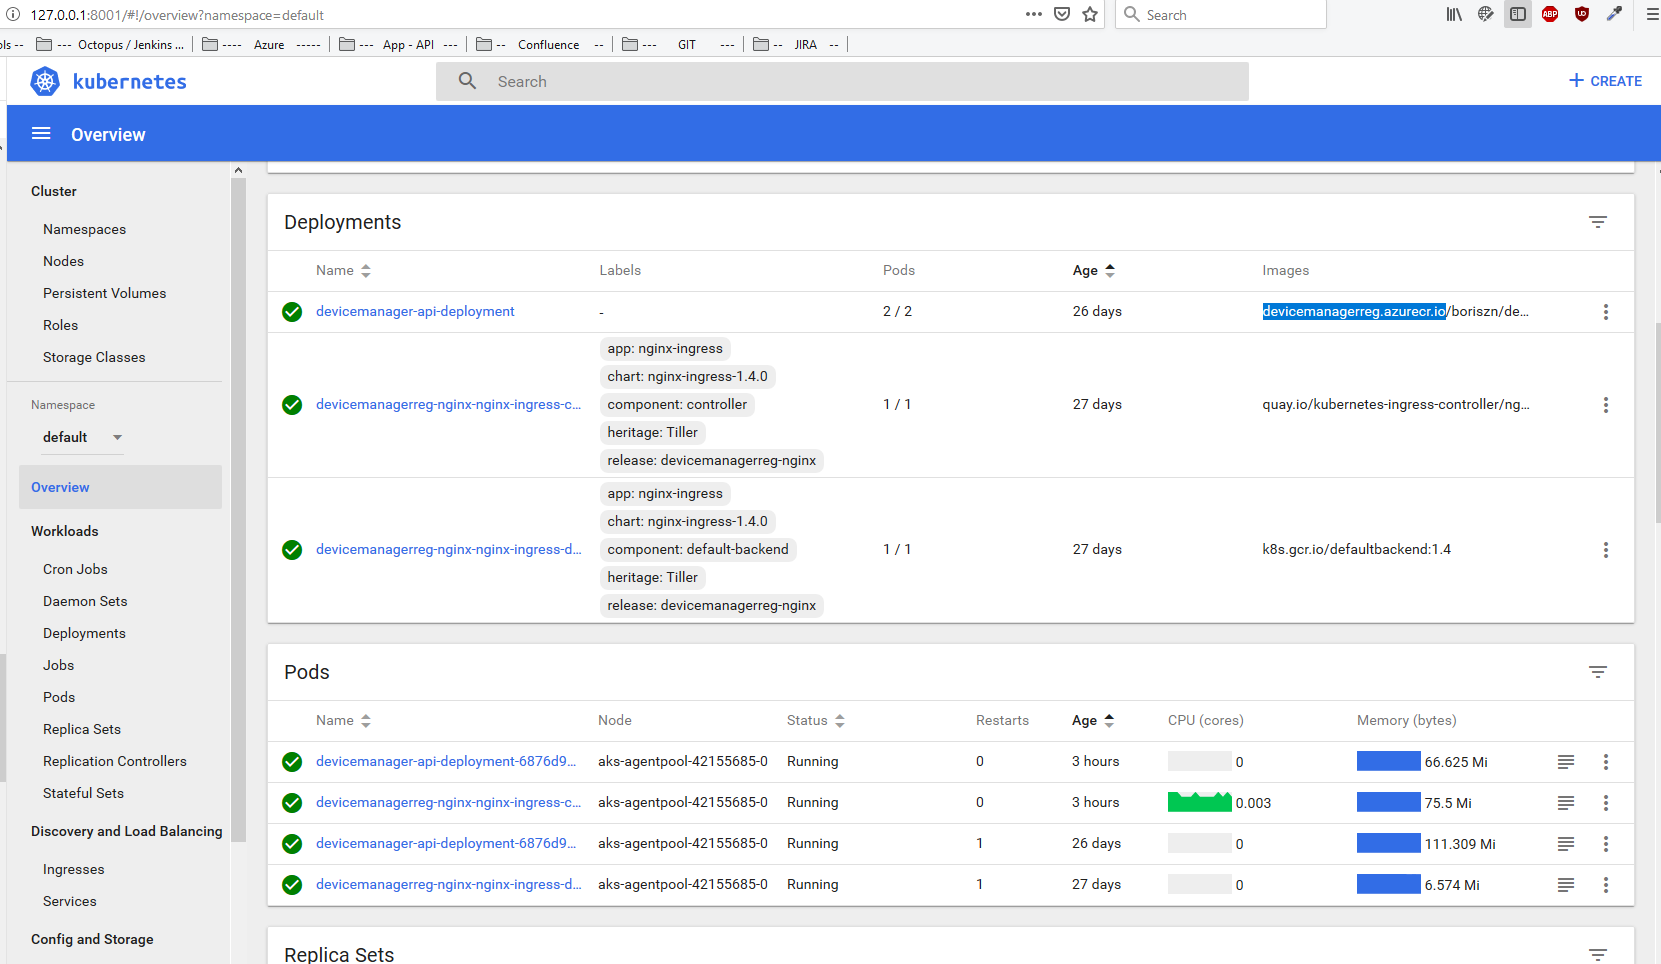The image size is (1661, 964).
Task: Open Namespaces in the Cluster sidebar
Action: (x=84, y=229)
